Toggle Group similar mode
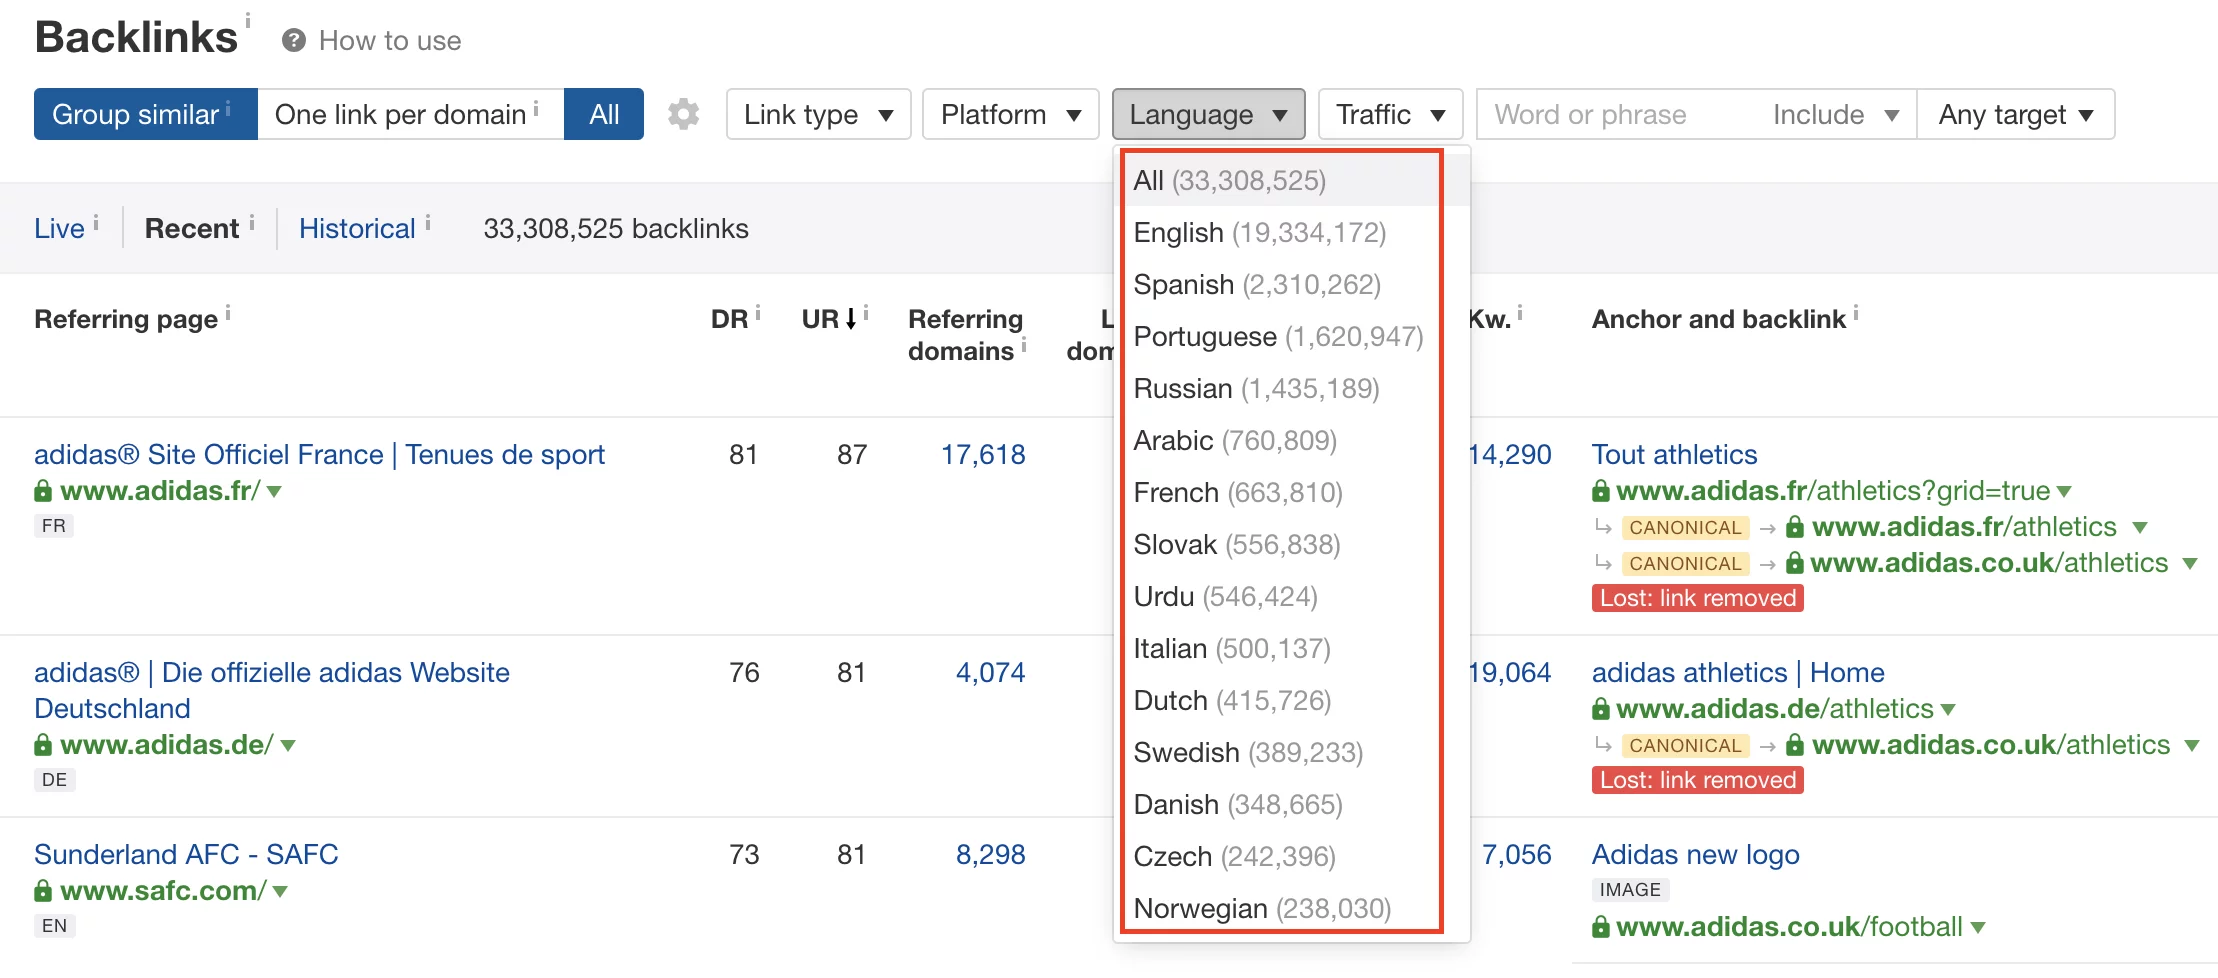 (x=137, y=114)
